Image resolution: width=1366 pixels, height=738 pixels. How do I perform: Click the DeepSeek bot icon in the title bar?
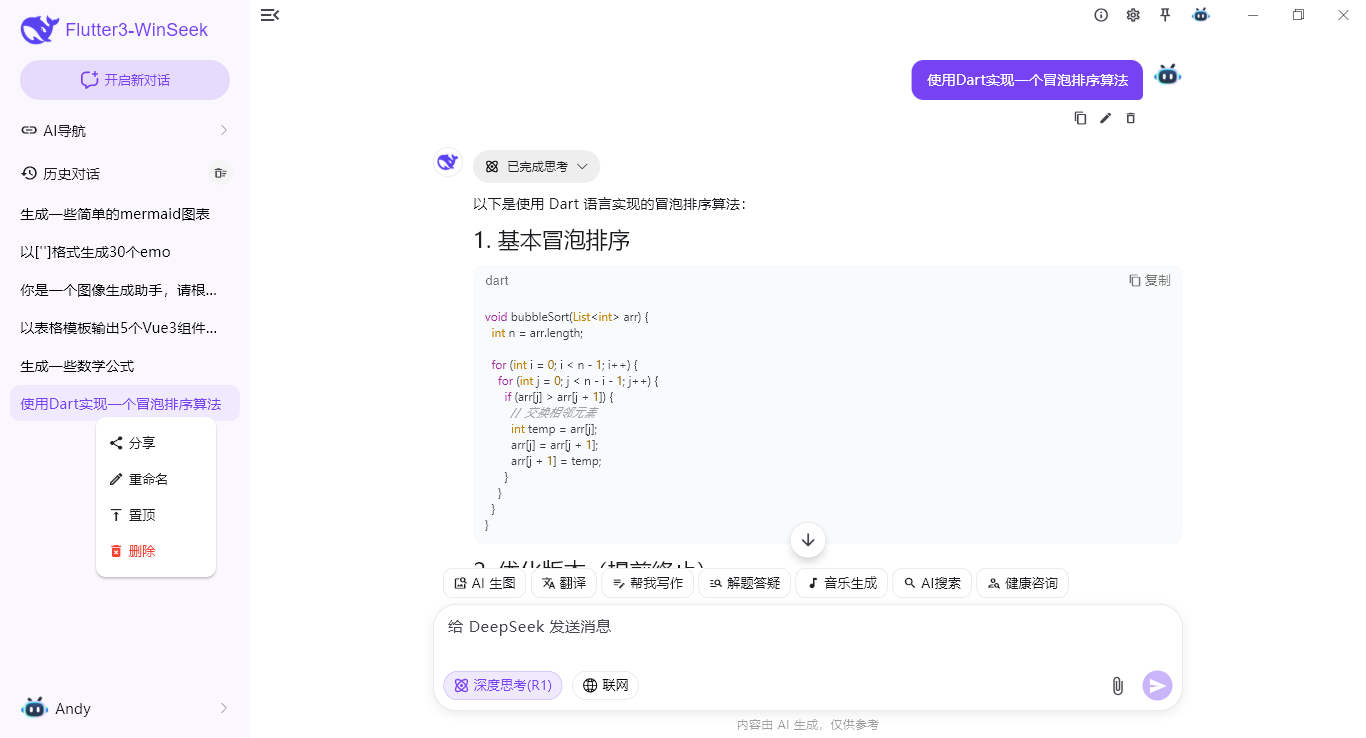click(1200, 15)
